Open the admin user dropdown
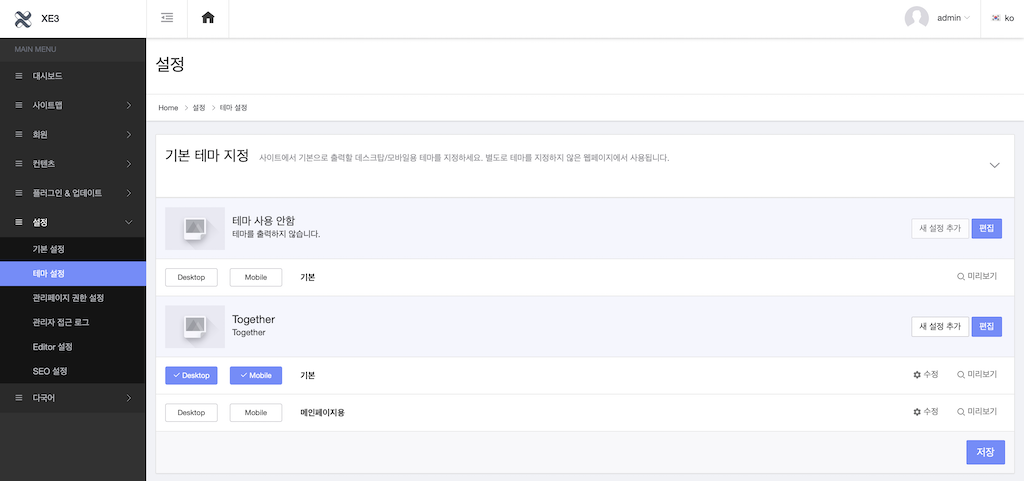Screen dimensions: 1024x481 pyautogui.click(x=953, y=18)
